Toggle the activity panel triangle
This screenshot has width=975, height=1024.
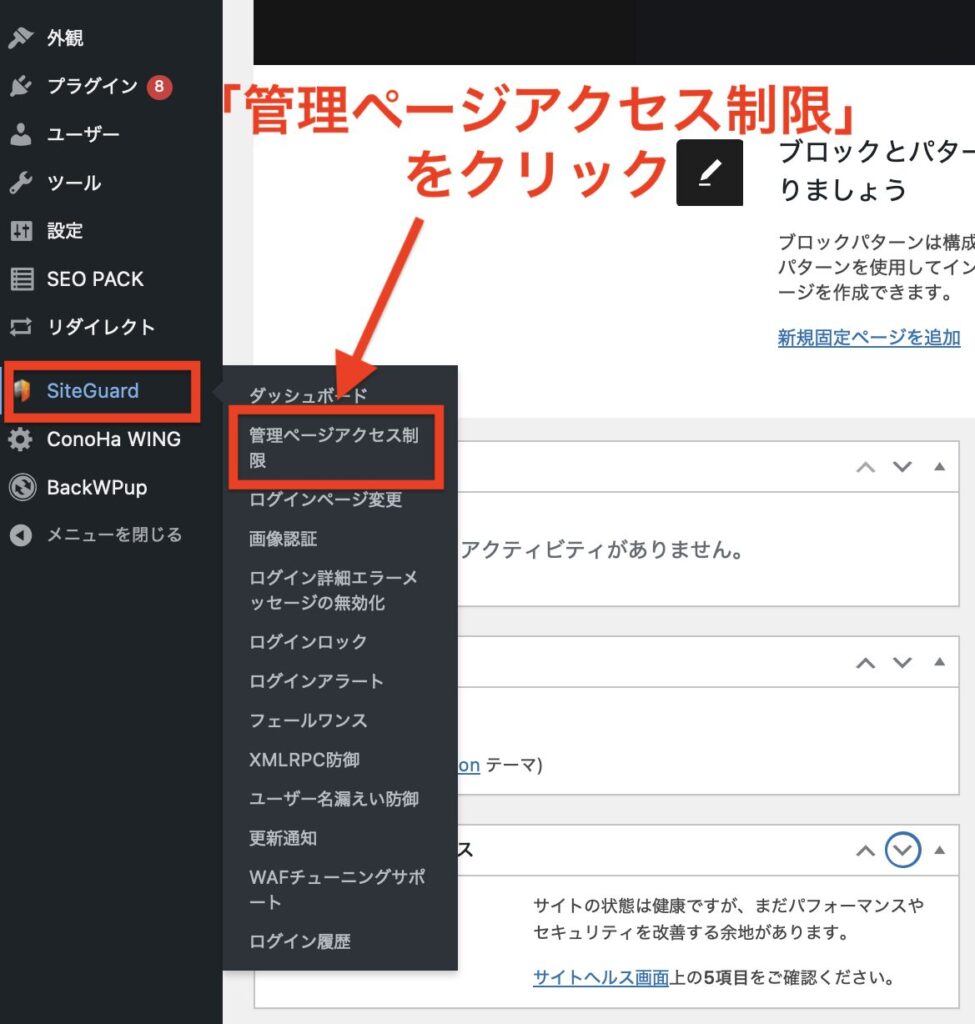[939, 466]
